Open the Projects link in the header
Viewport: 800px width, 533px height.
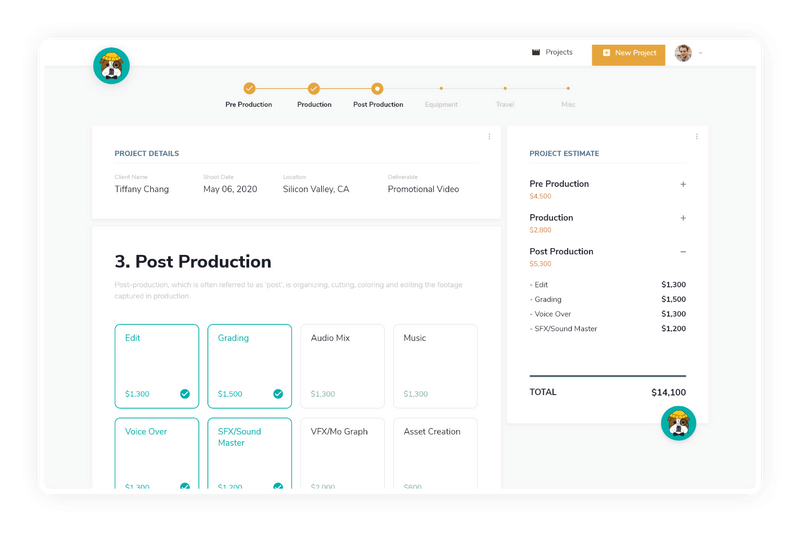click(x=558, y=52)
